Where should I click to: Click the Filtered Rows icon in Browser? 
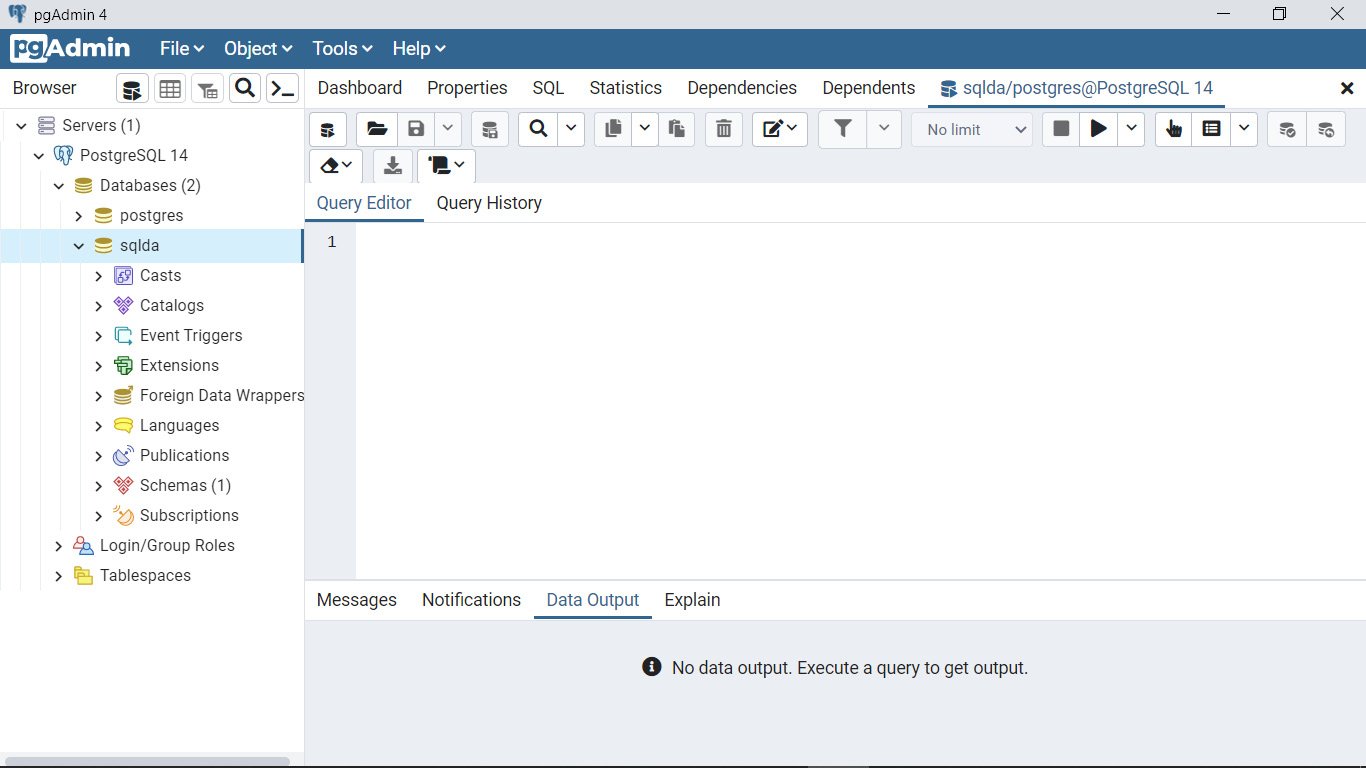(x=207, y=89)
